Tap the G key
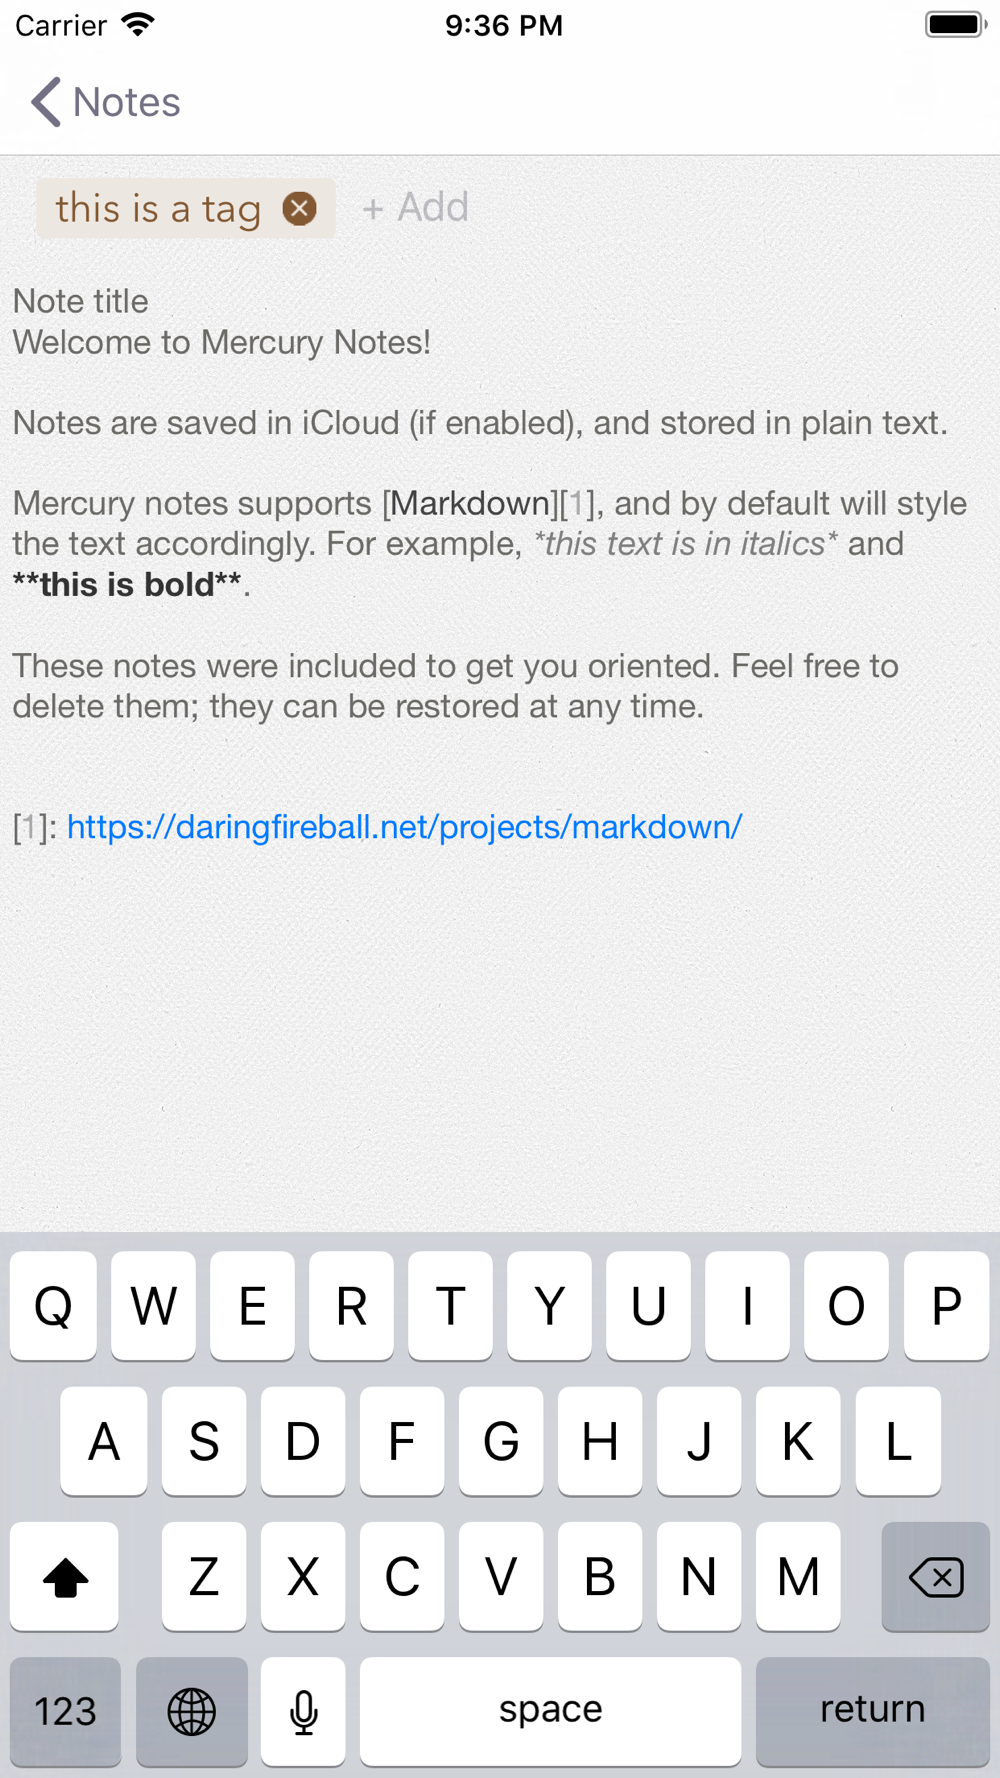1000x1778 pixels. tap(501, 1441)
